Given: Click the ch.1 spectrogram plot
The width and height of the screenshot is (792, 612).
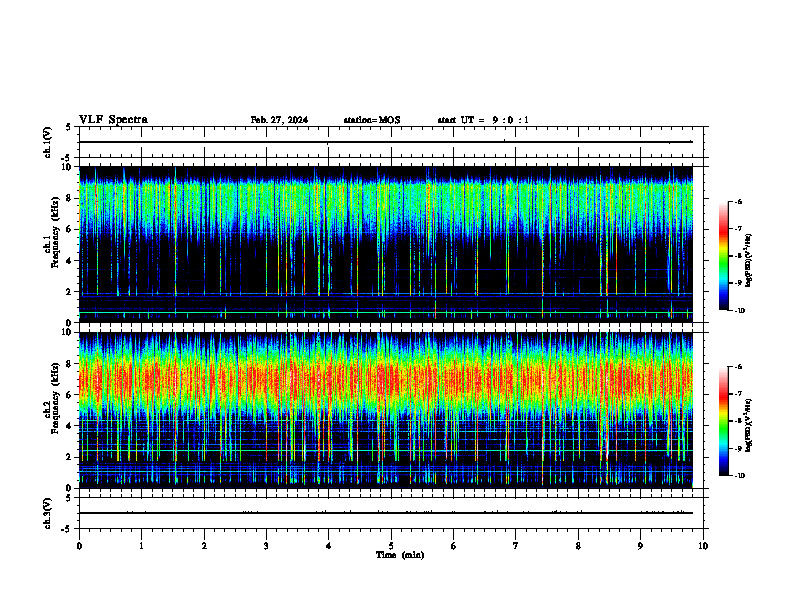Looking at the screenshot, I should coord(391,244).
